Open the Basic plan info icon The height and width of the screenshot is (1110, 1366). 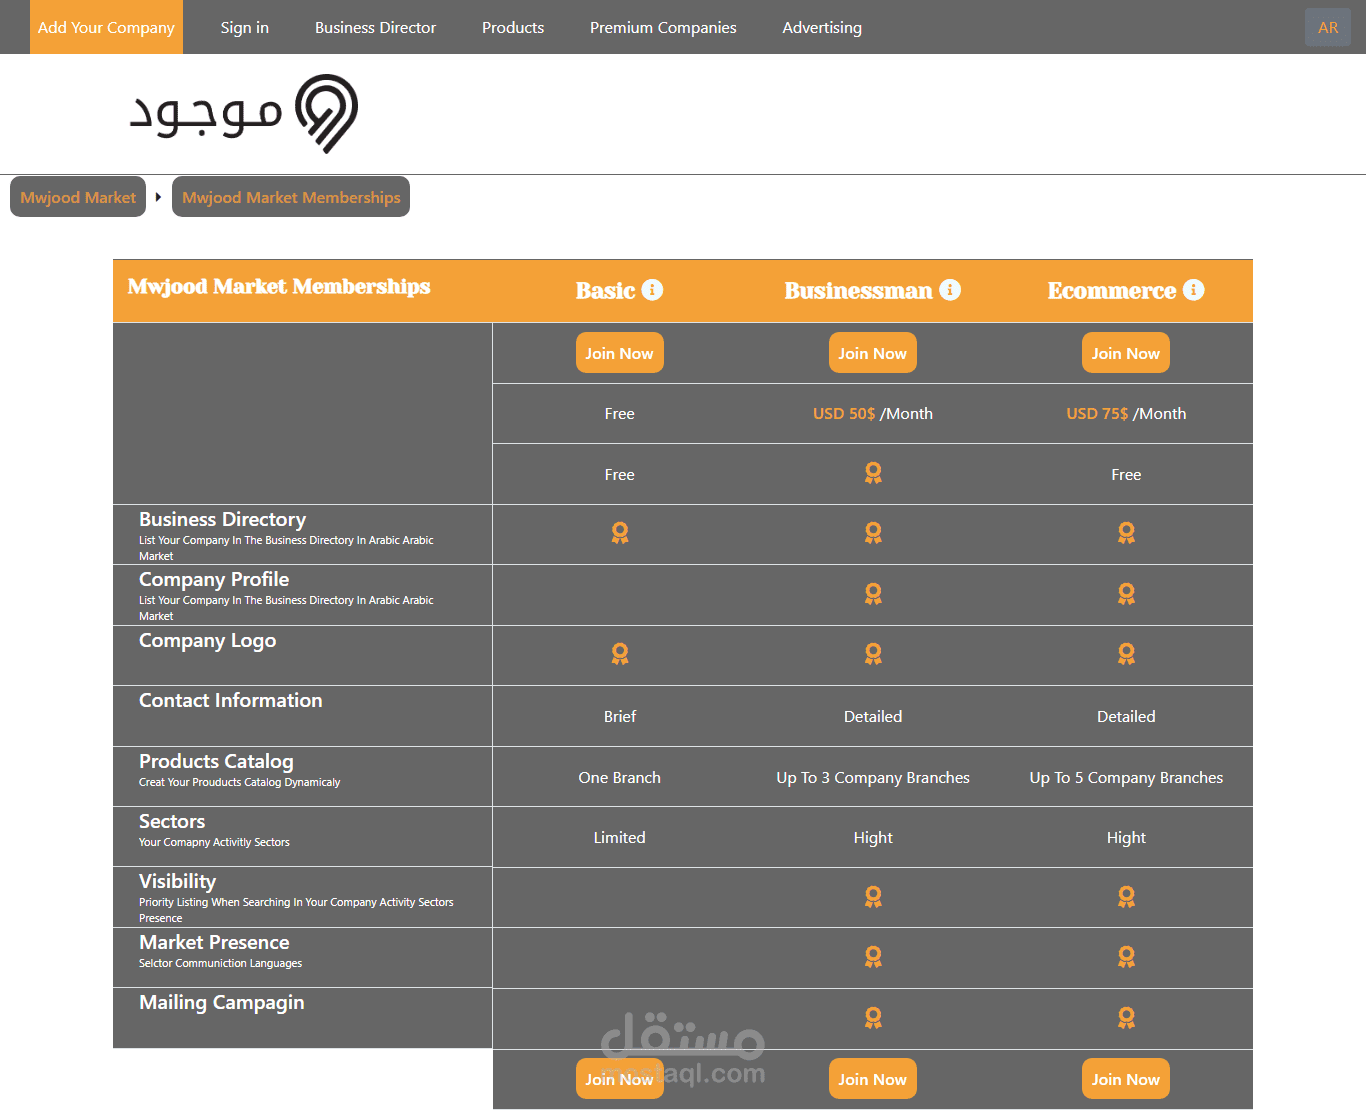(x=652, y=290)
